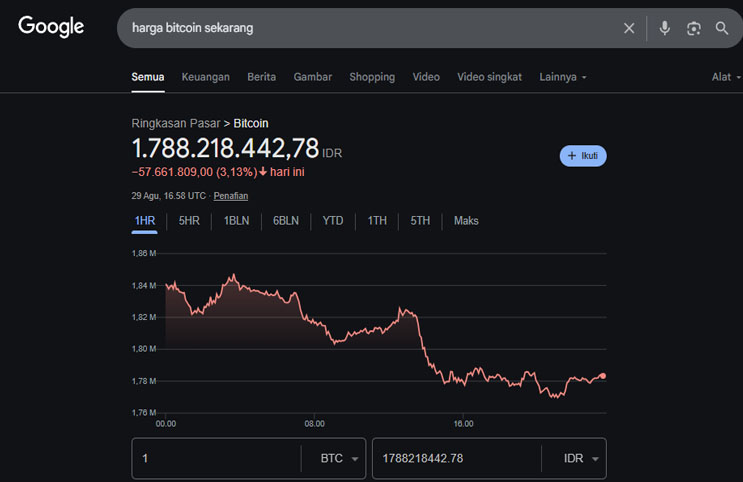Viewport: 743px width, 482px height.
Task: Select the 6BLN chart range
Action: pos(286,221)
